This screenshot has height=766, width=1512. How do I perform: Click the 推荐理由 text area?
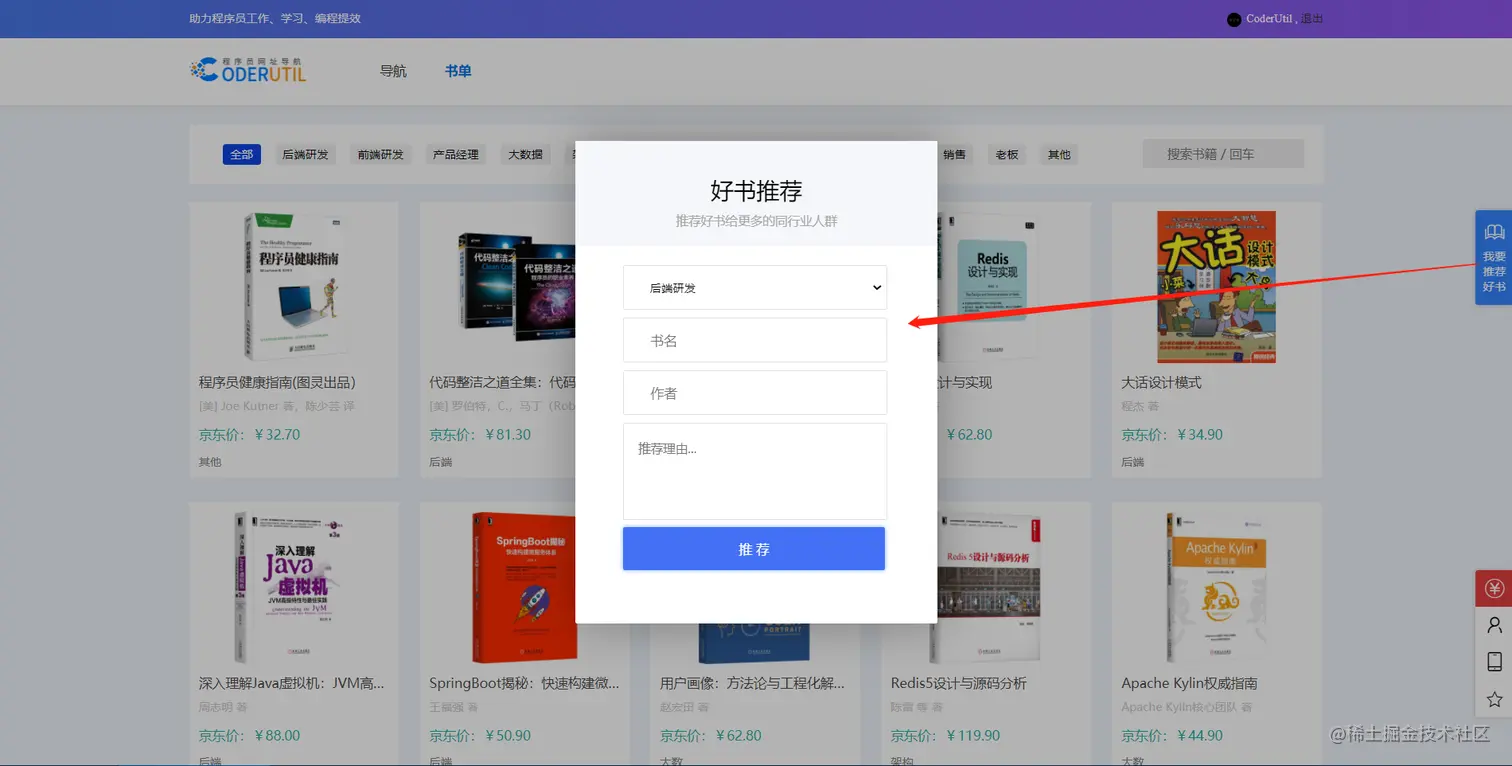point(755,471)
